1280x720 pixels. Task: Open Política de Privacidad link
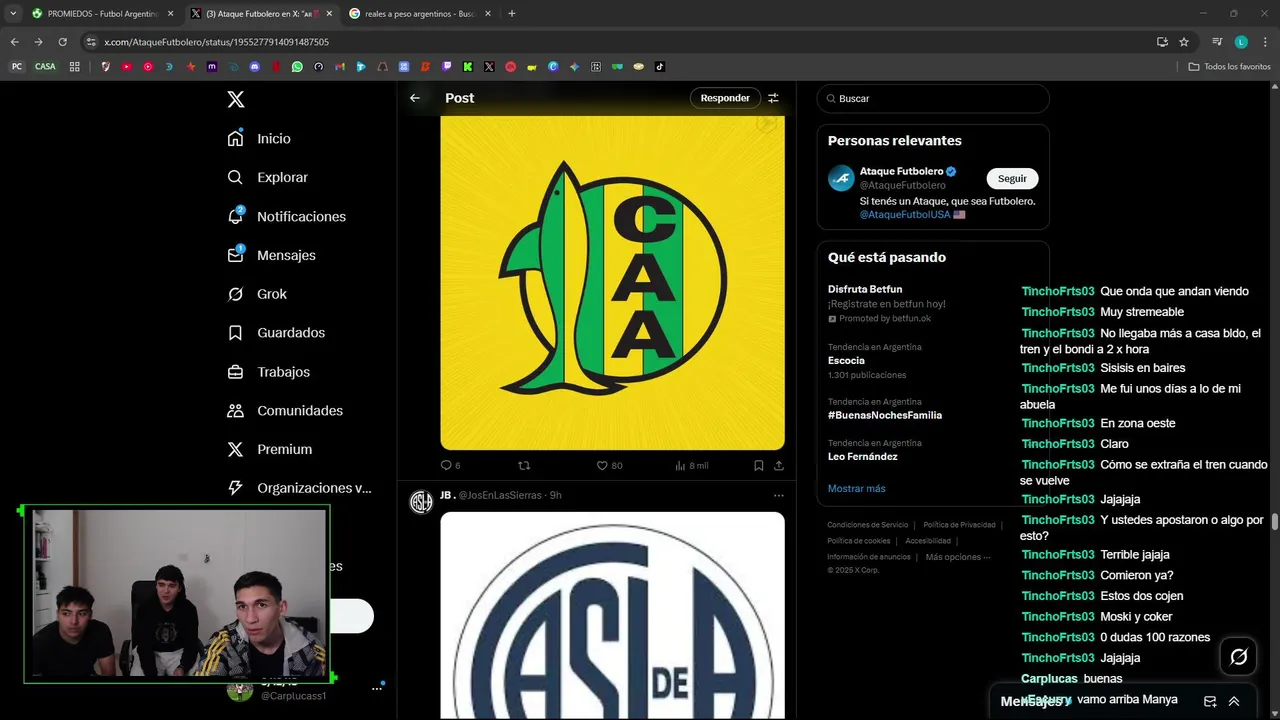(959, 525)
